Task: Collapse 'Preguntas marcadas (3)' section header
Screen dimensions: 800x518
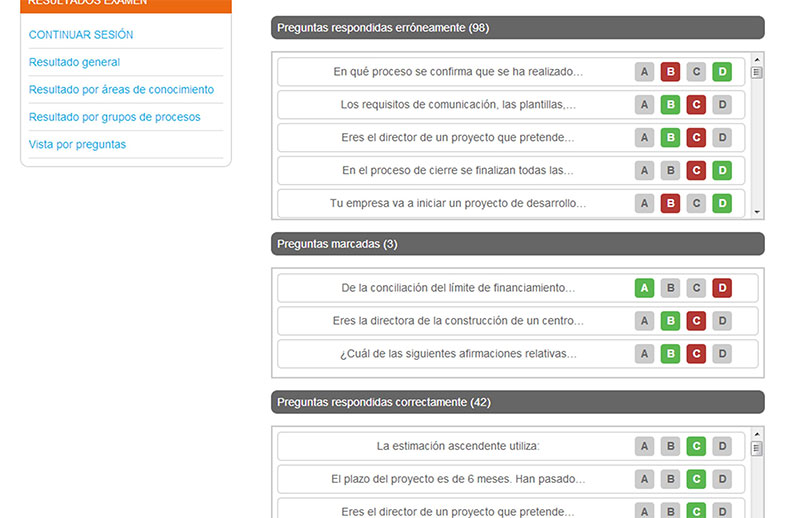Action: [517, 244]
